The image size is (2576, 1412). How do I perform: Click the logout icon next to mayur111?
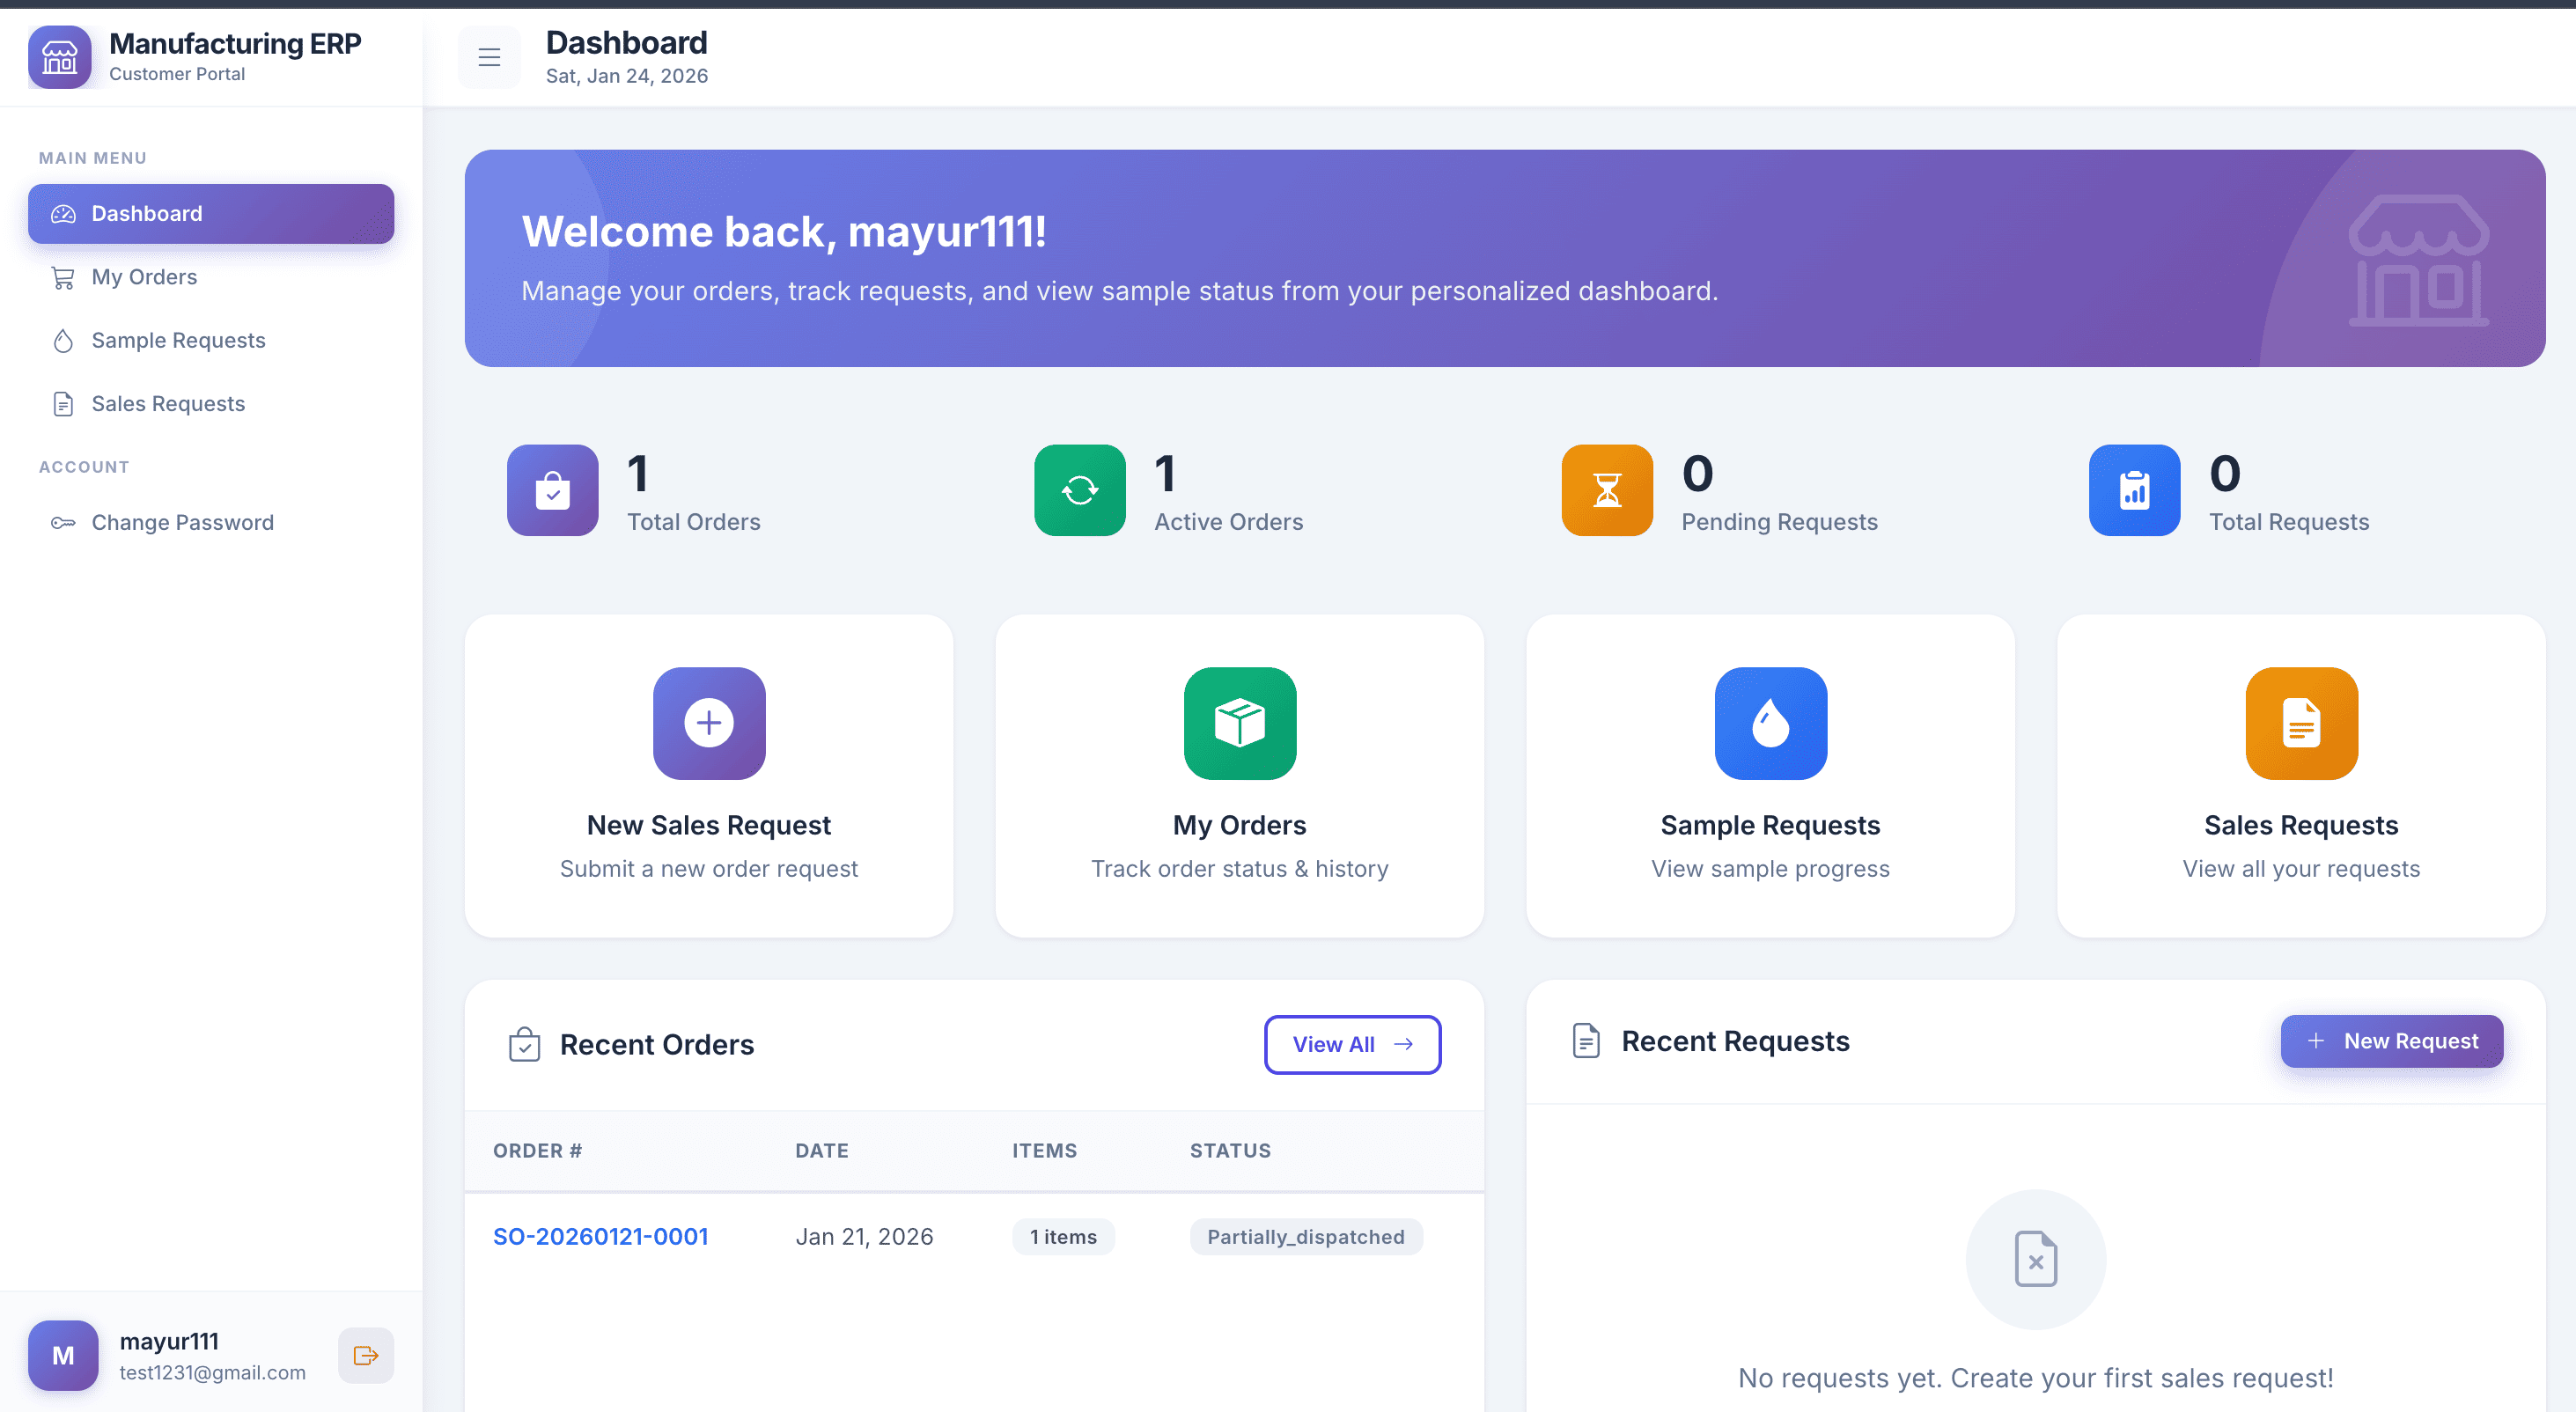pos(365,1355)
